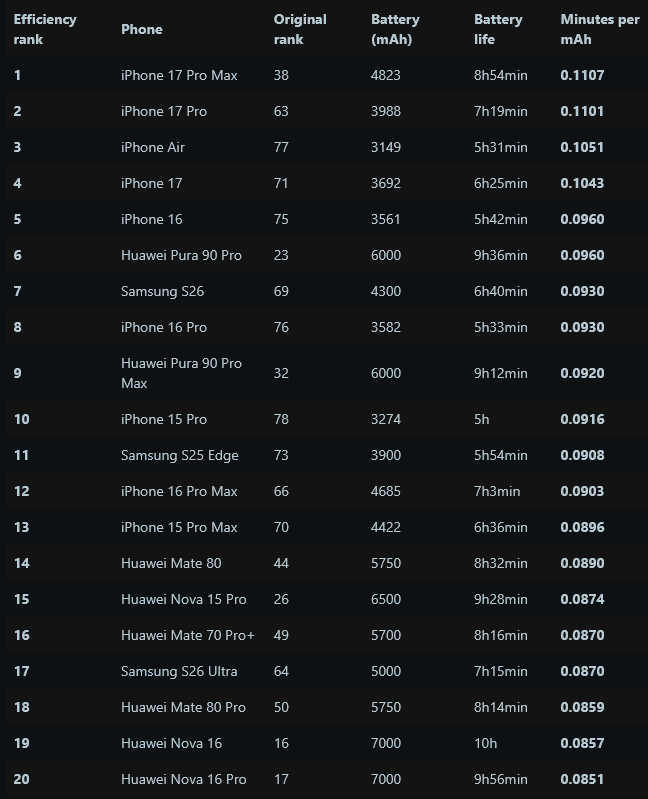Click the Efficiency rank column header
The image size is (648, 799).
click(x=45, y=29)
